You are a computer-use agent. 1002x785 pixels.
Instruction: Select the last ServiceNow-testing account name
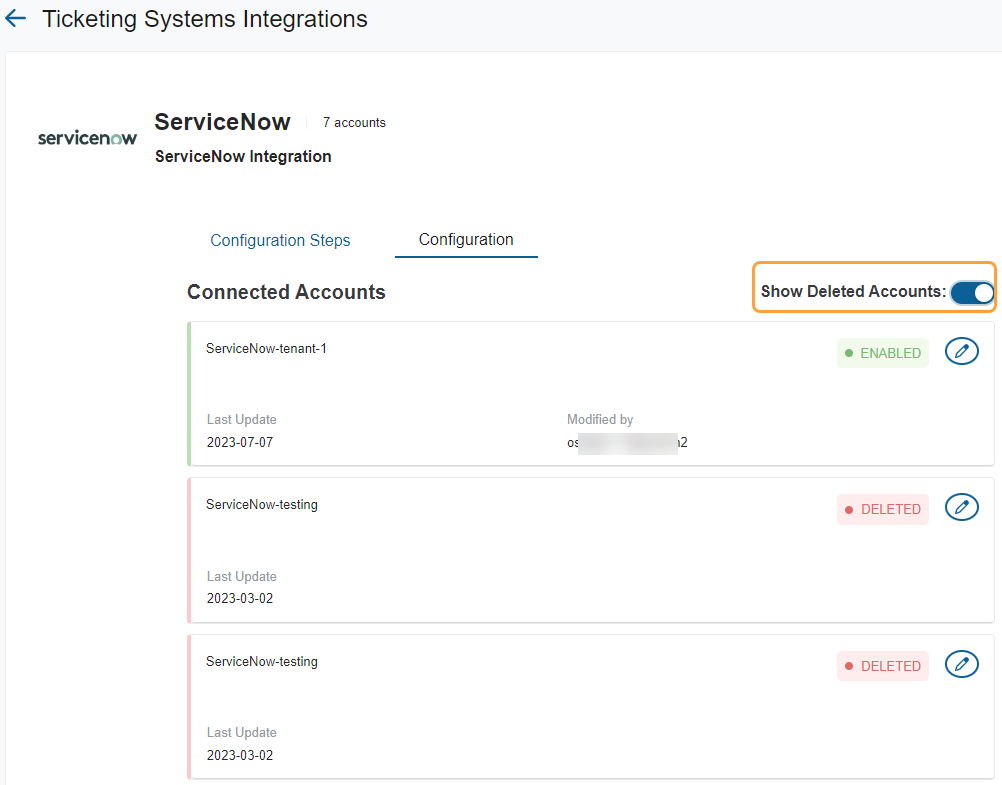262,662
